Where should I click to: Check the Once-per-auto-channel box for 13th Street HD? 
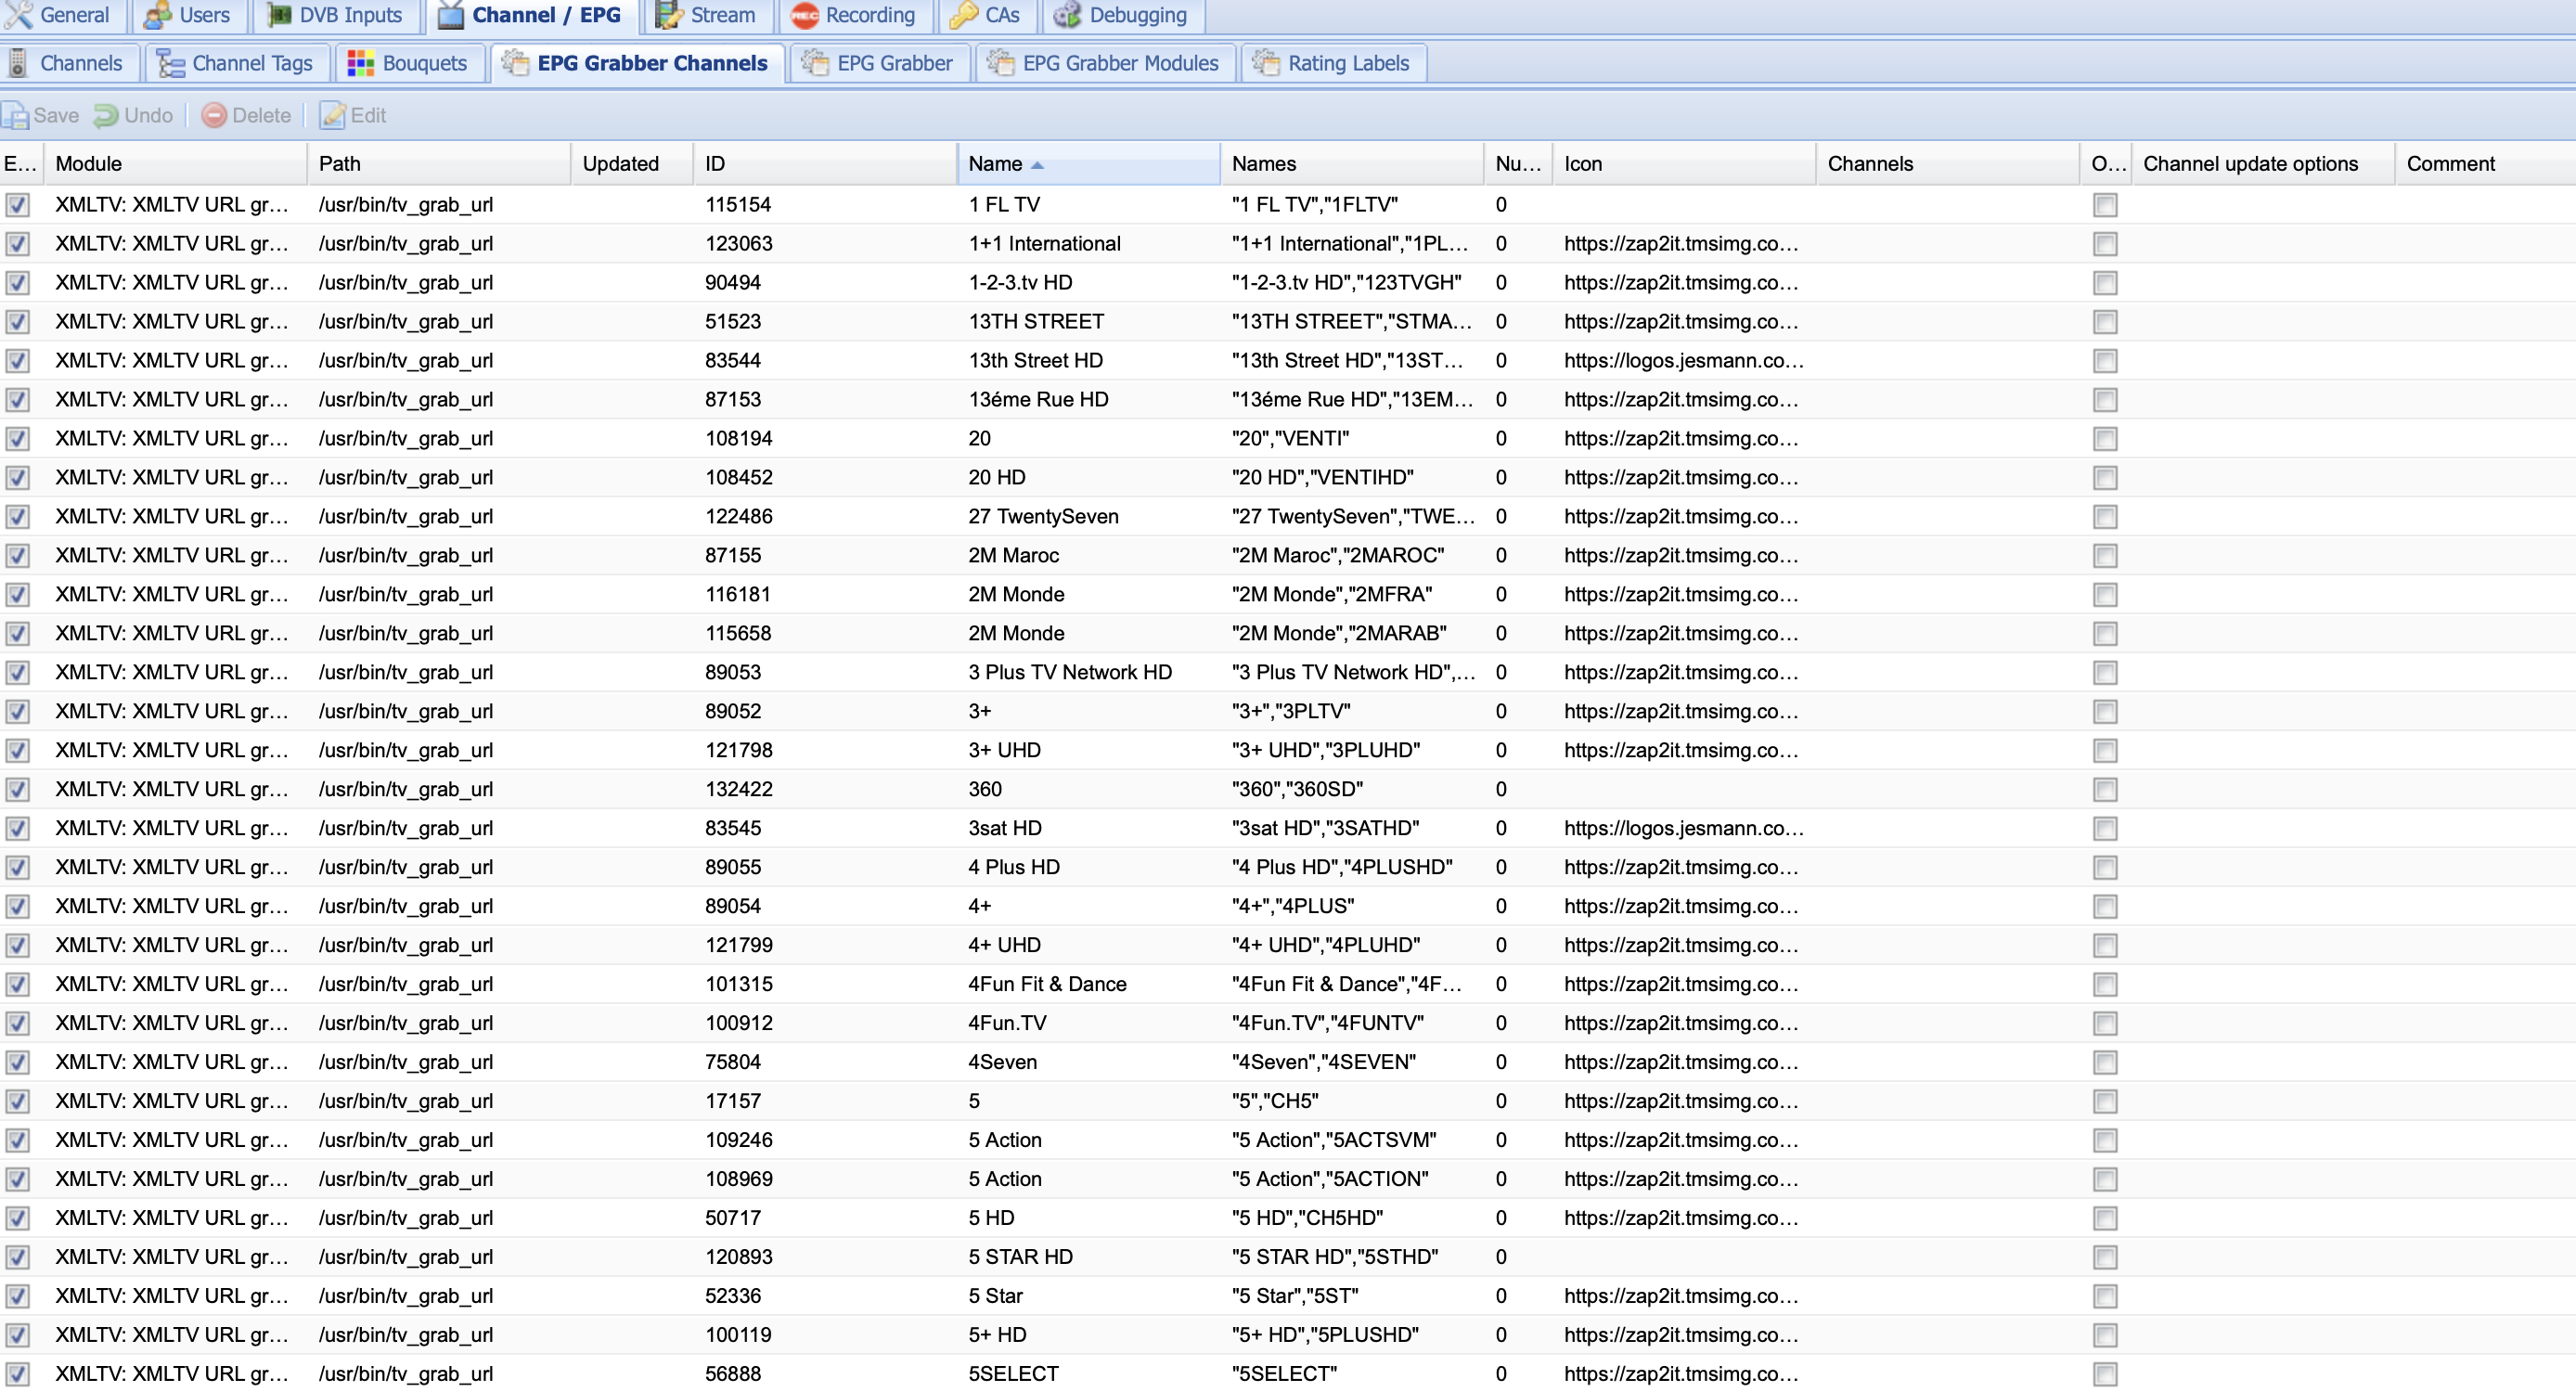click(x=2105, y=361)
